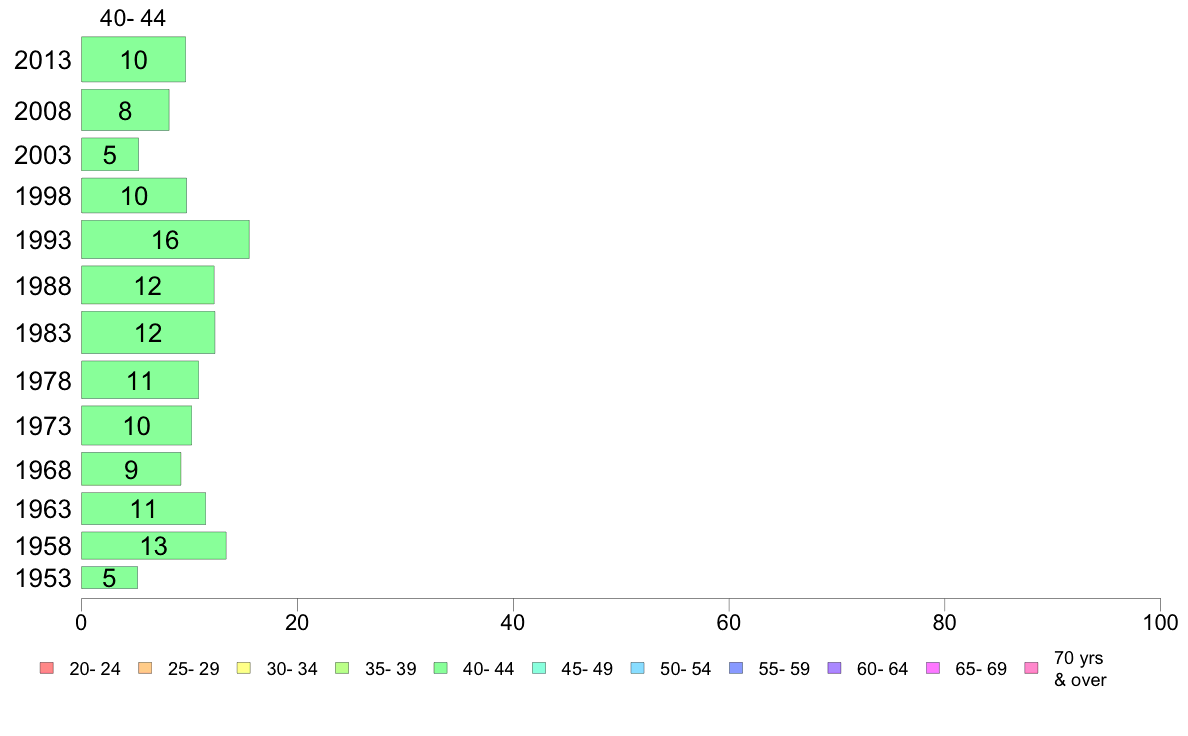Select the 1953 year axis label
Viewport: 1188px width, 736px height.
[43, 578]
